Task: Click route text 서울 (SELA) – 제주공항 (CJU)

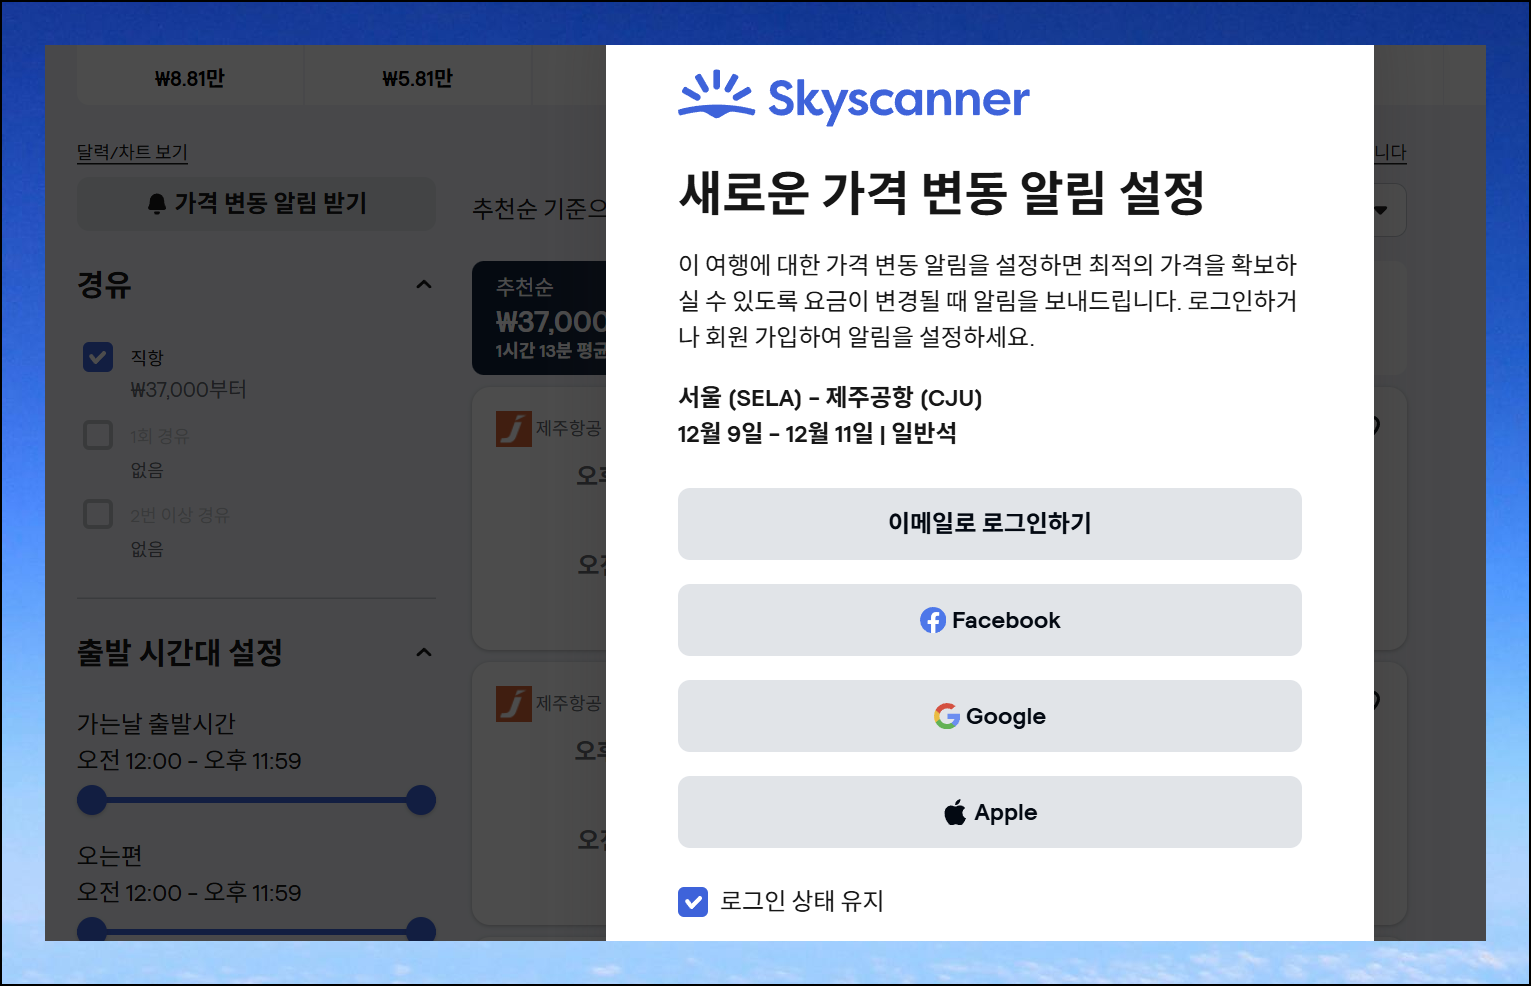Action: [x=830, y=398]
